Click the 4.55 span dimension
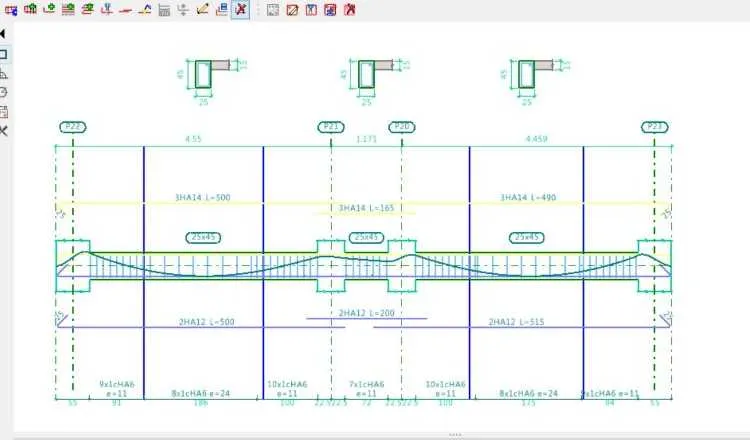 click(193, 139)
